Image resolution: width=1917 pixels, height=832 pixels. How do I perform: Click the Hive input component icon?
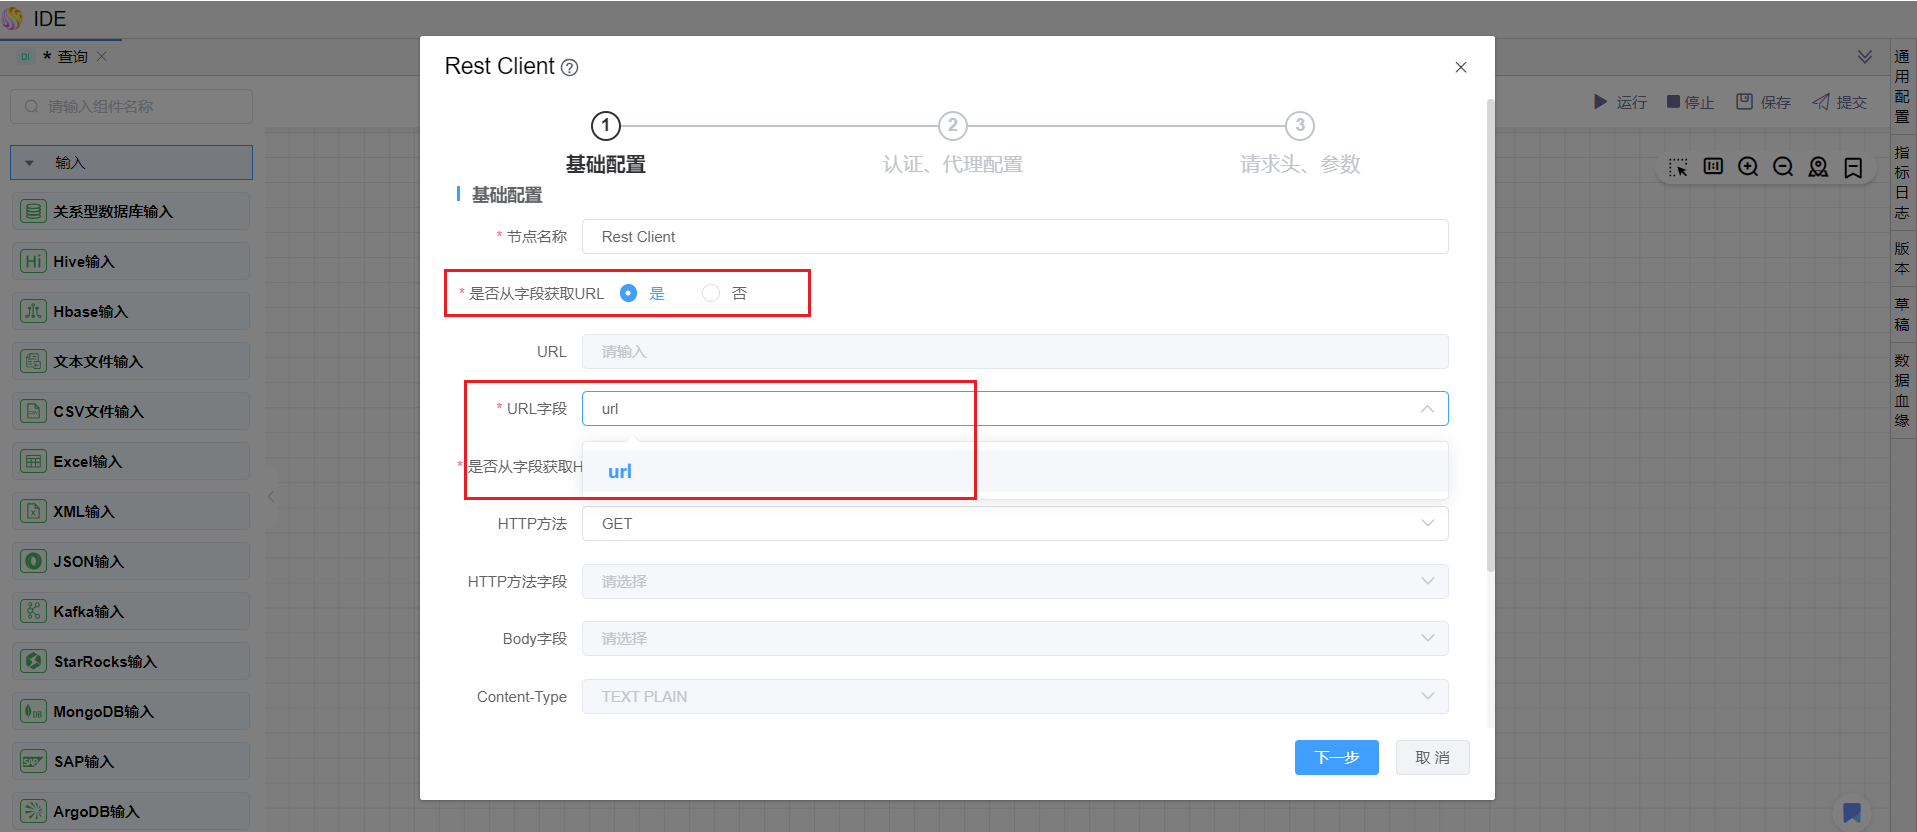(33, 262)
